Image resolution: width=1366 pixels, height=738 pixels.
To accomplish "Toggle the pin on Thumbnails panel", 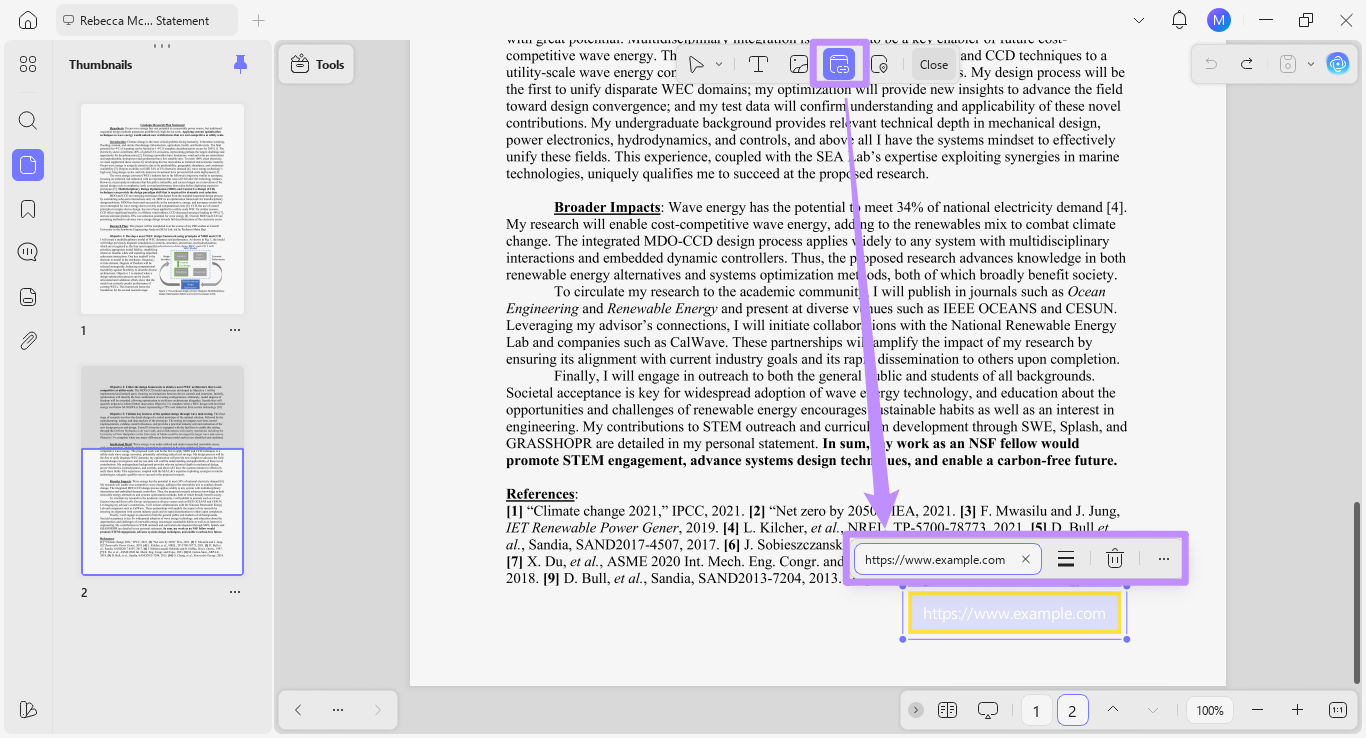I will [x=240, y=64].
